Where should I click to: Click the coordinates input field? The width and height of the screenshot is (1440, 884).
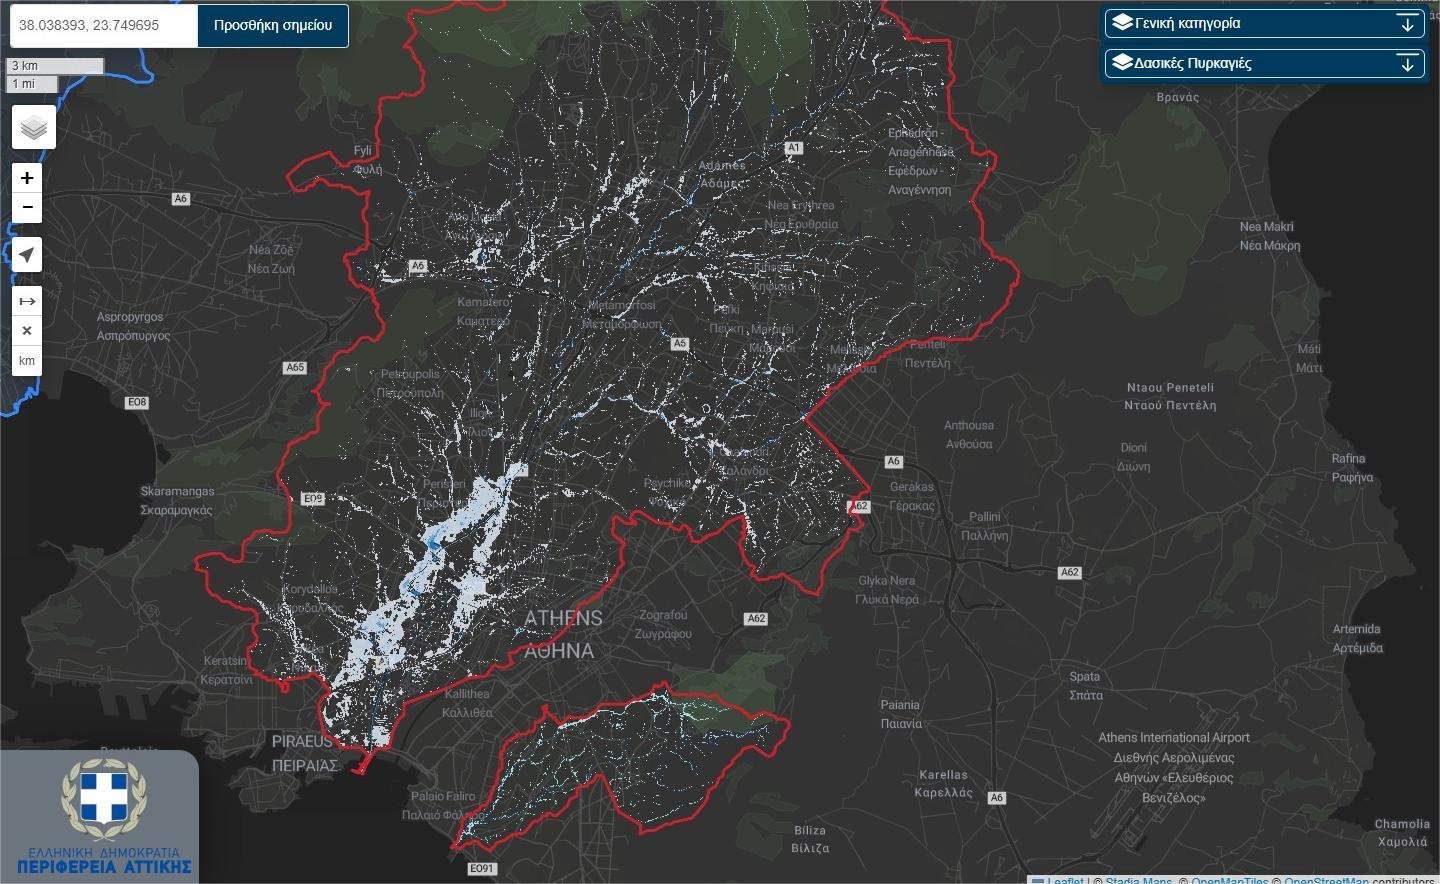click(104, 25)
